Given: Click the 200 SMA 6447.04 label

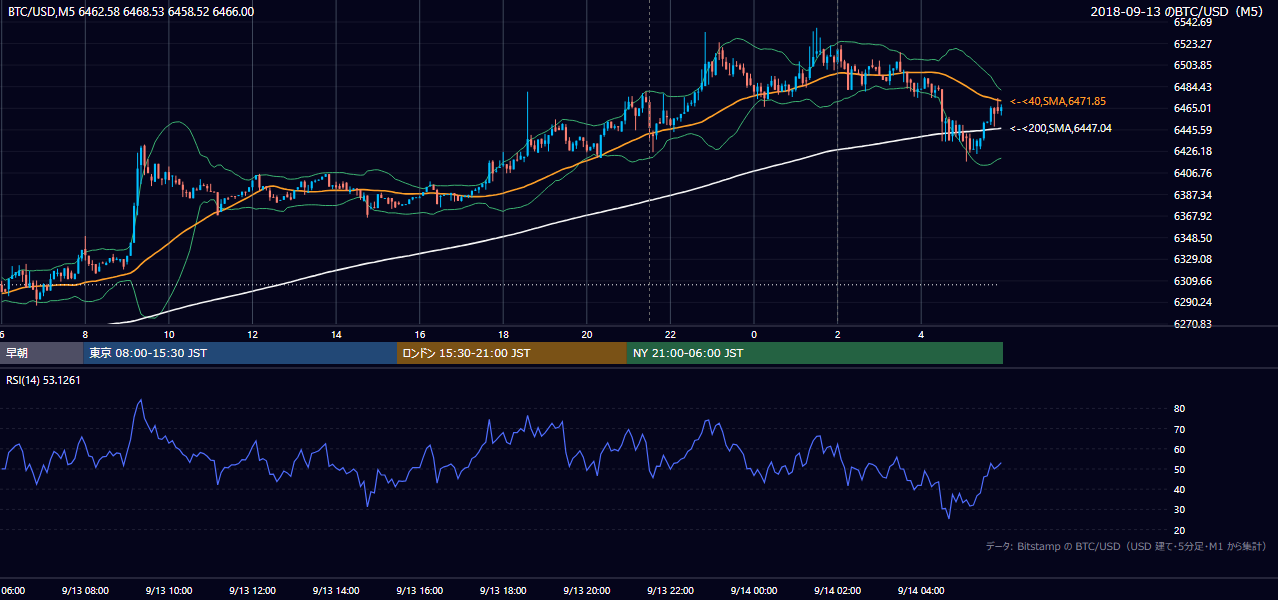Looking at the screenshot, I should (1061, 128).
